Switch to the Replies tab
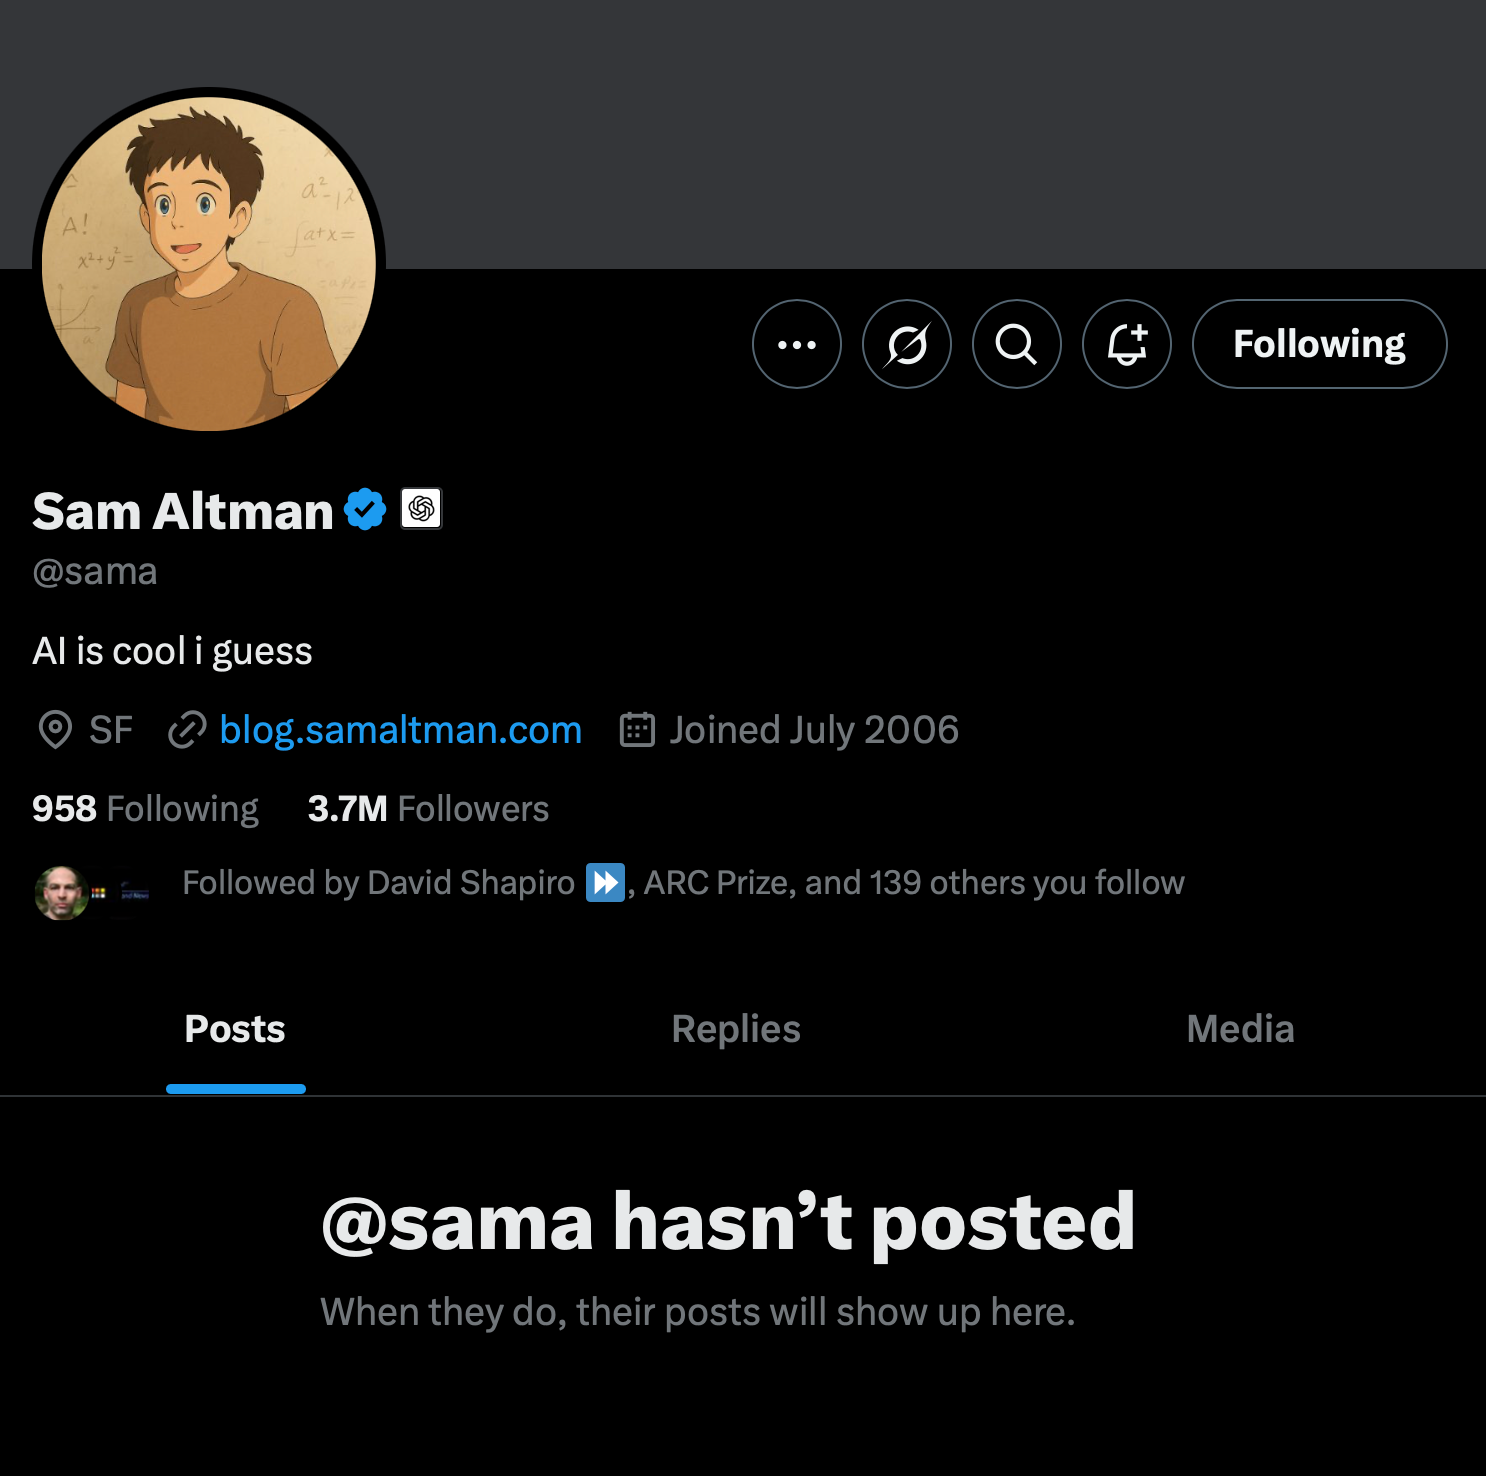 (x=736, y=1029)
